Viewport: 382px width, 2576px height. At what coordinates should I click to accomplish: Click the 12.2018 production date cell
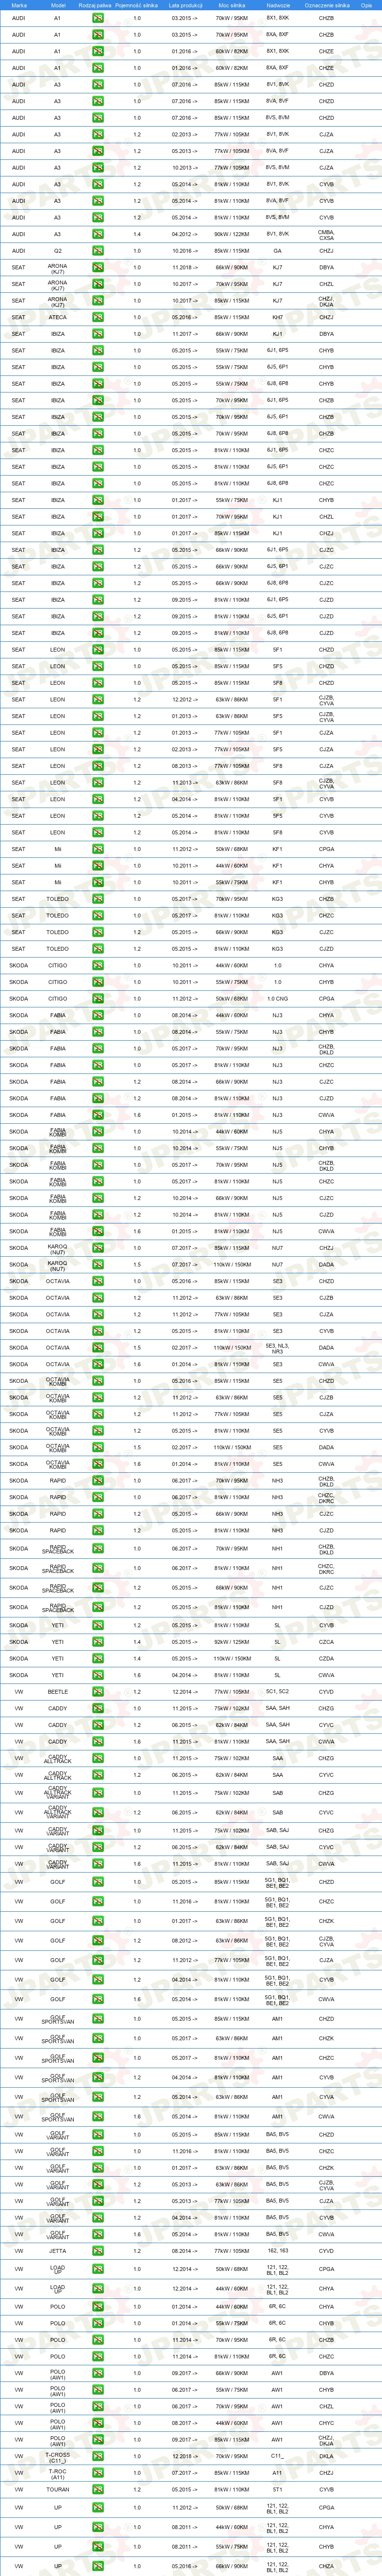(x=184, y=2456)
